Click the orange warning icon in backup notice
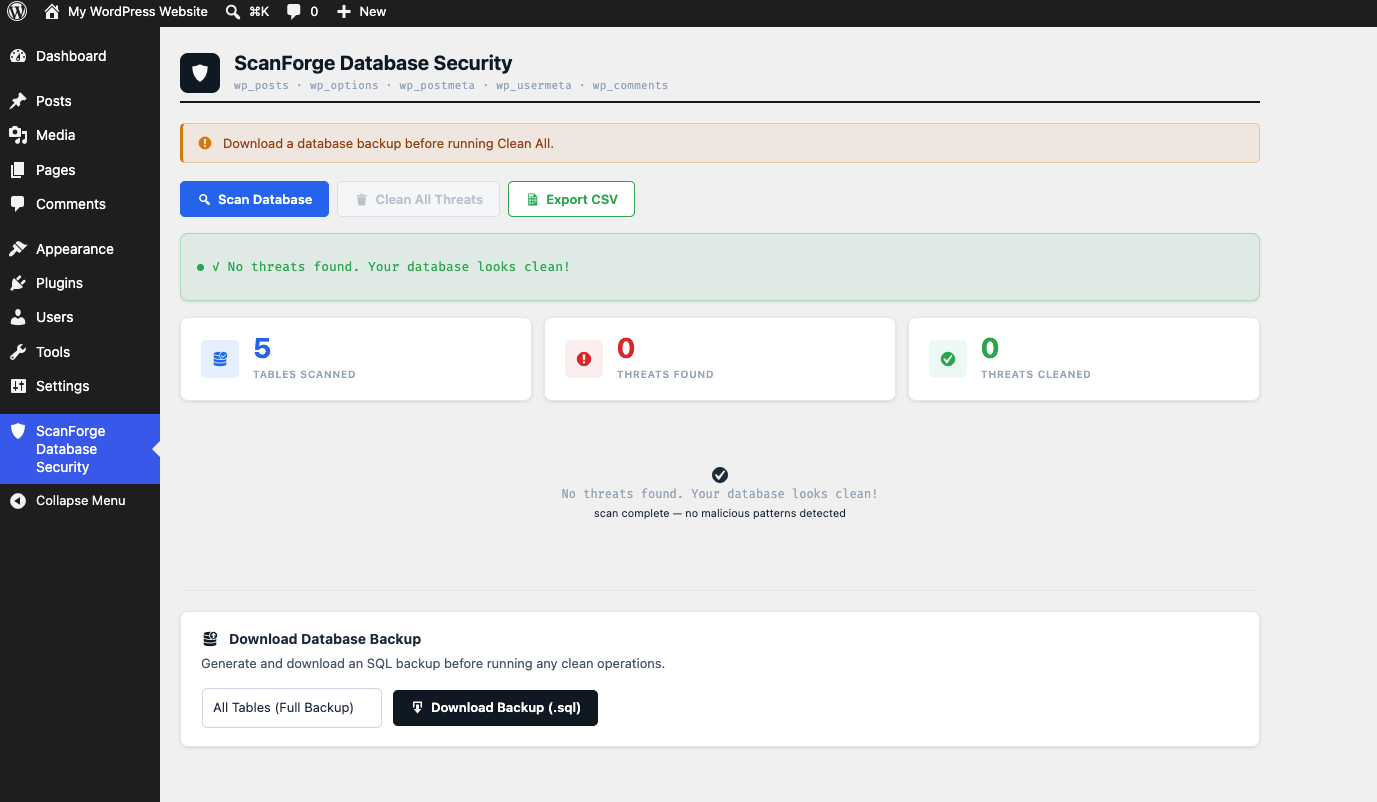Viewport: 1377px width, 802px height. [205, 143]
